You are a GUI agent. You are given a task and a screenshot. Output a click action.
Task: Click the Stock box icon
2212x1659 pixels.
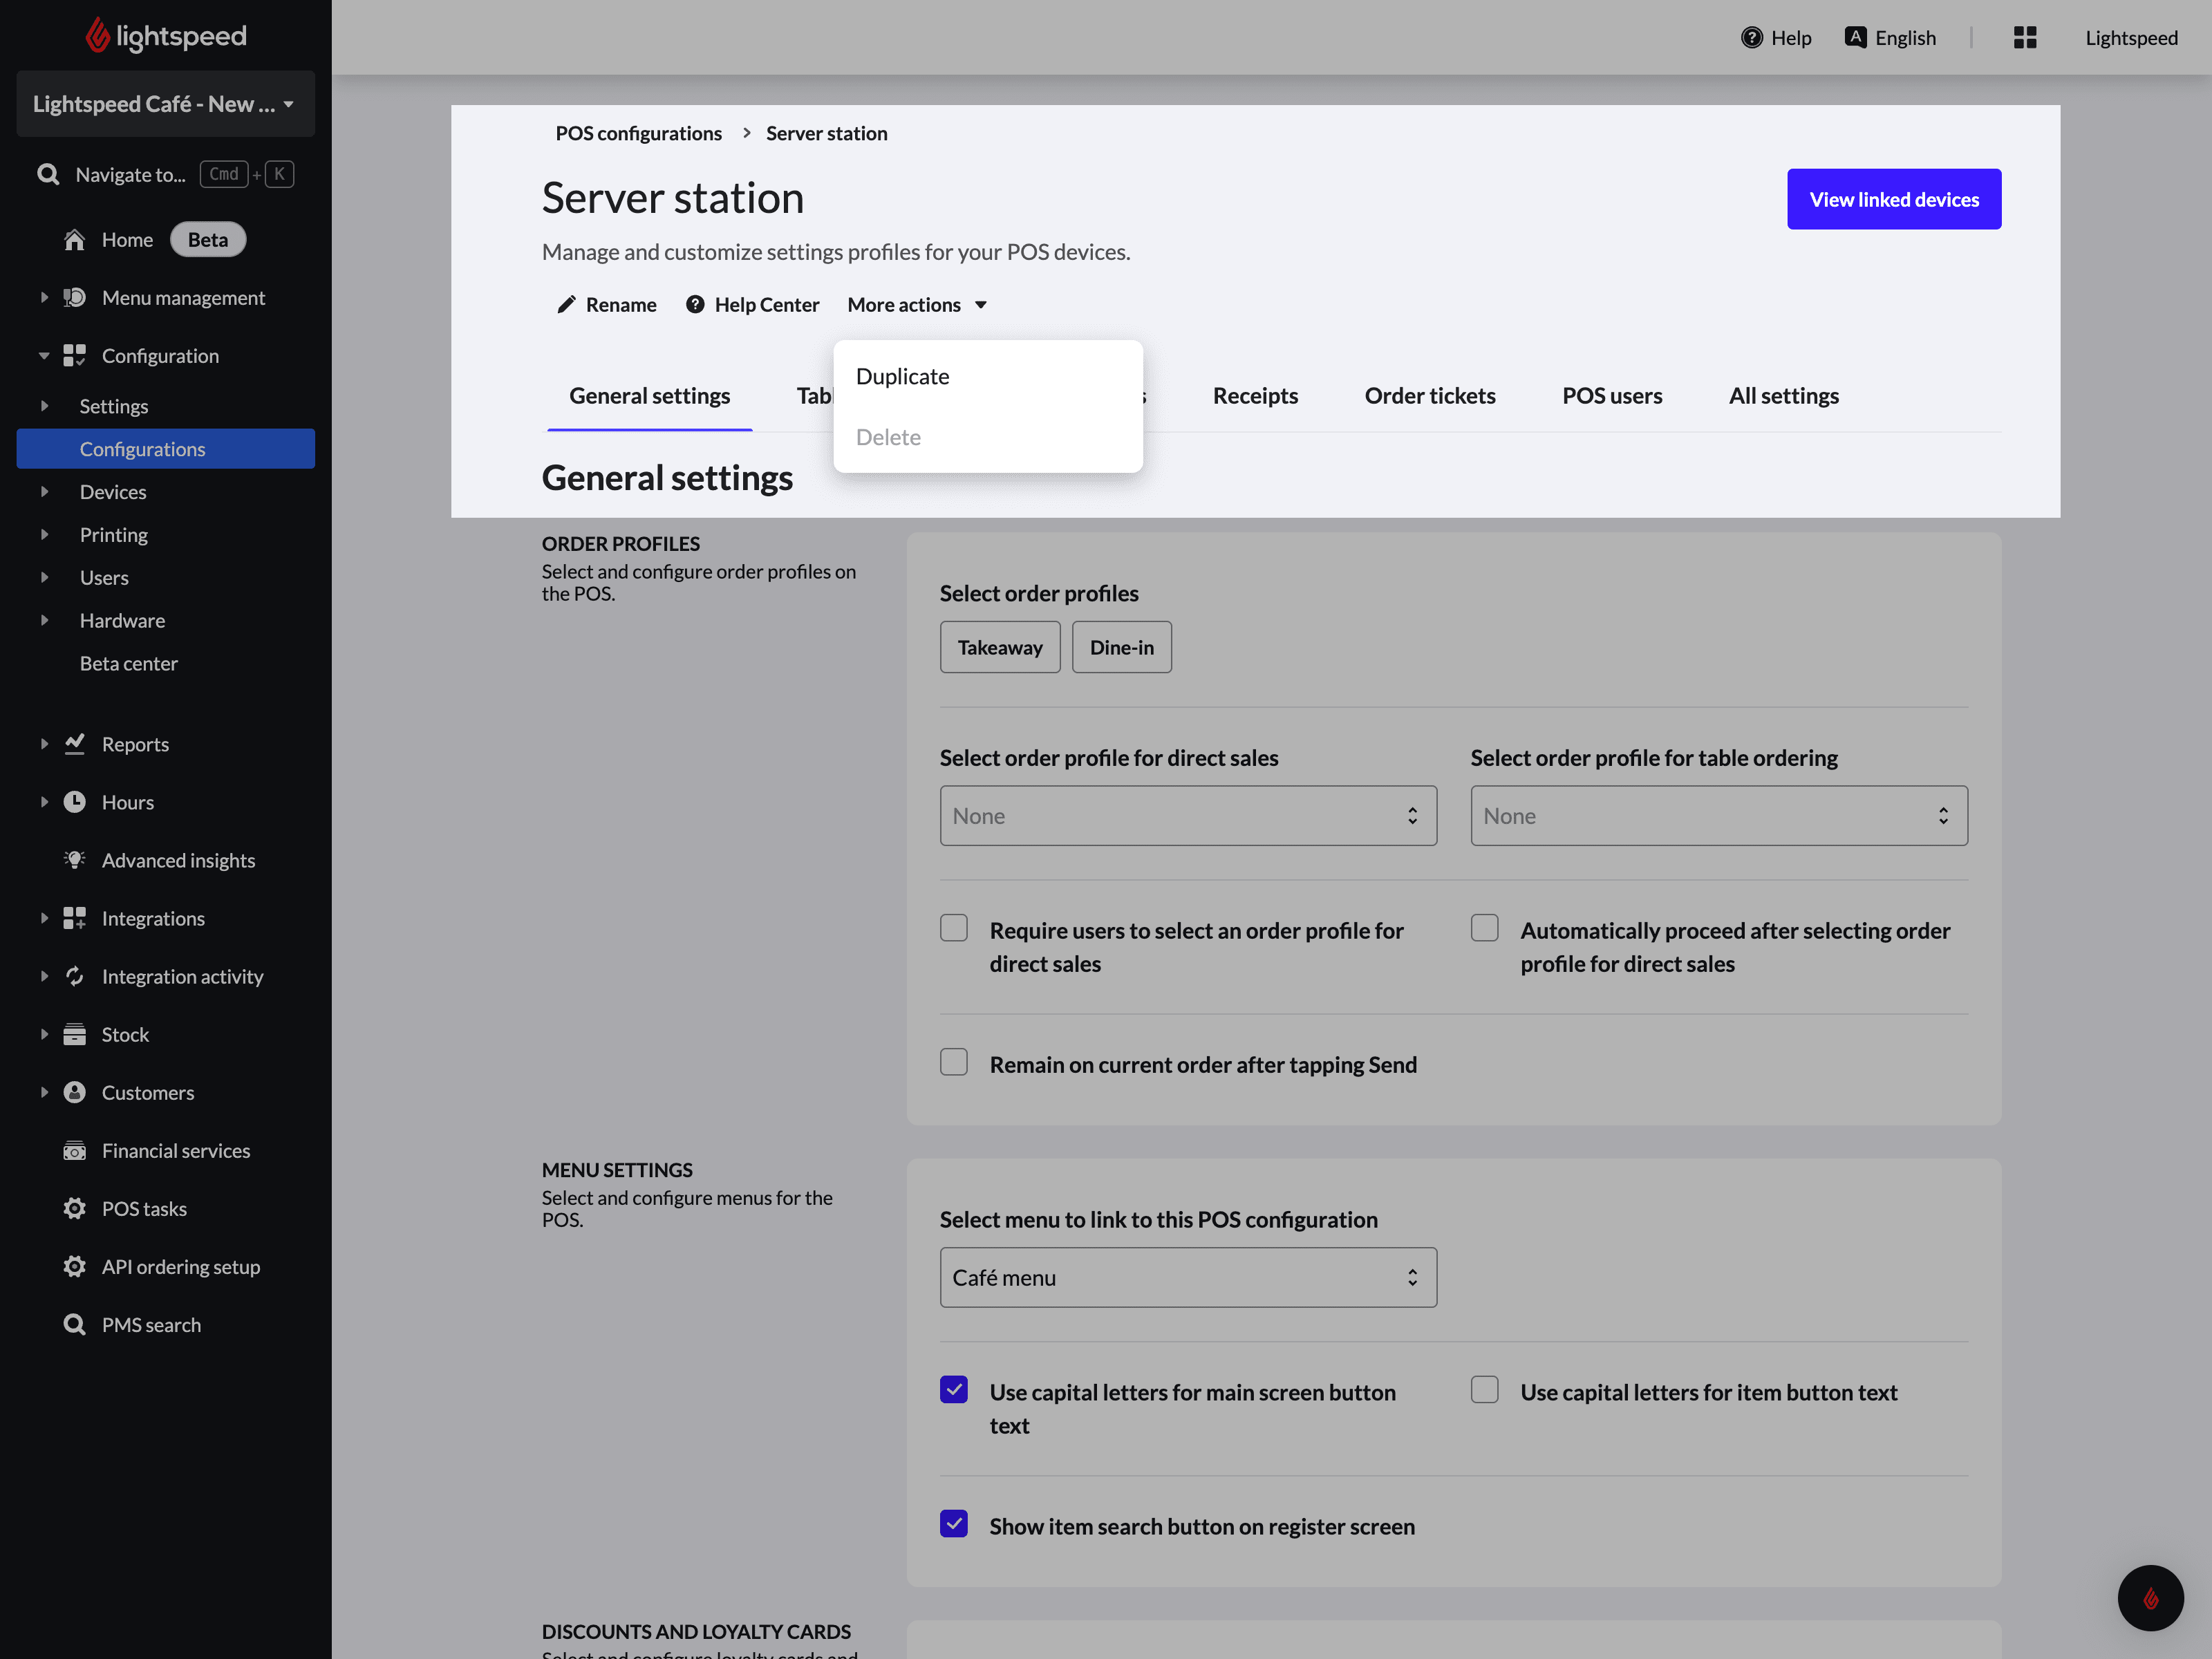(x=75, y=1034)
